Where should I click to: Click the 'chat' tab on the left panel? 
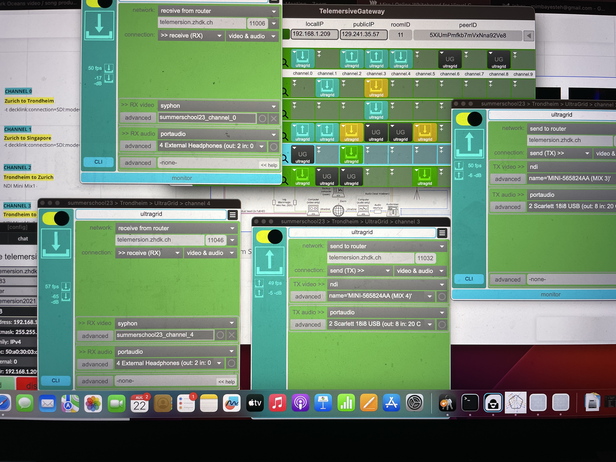pyautogui.click(x=22, y=239)
